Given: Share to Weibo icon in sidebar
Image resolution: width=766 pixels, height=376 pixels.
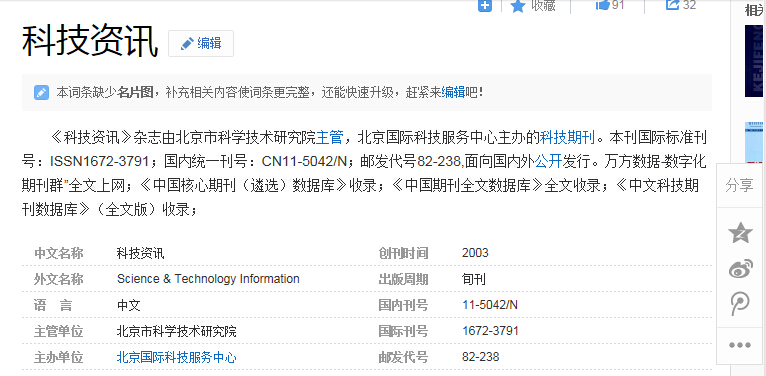Looking at the screenshot, I should point(741,269).
